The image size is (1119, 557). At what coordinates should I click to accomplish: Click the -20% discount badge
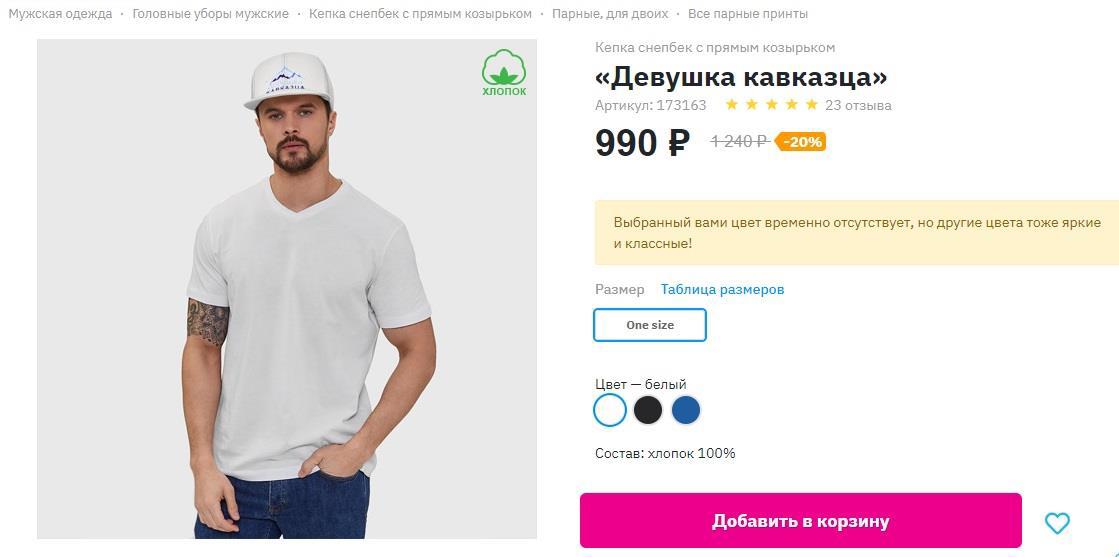(x=801, y=142)
